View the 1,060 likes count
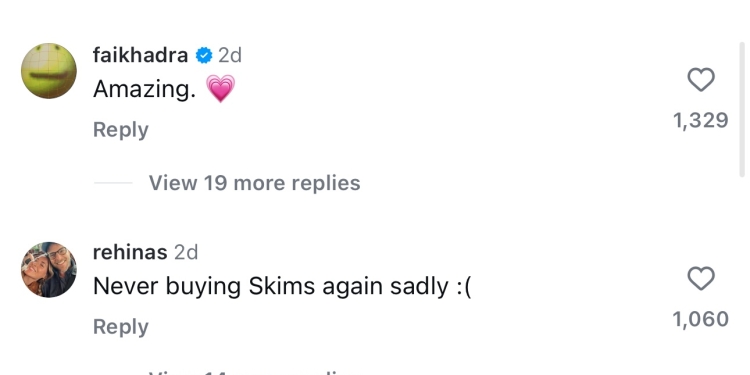The height and width of the screenshot is (375, 750). click(701, 319)
